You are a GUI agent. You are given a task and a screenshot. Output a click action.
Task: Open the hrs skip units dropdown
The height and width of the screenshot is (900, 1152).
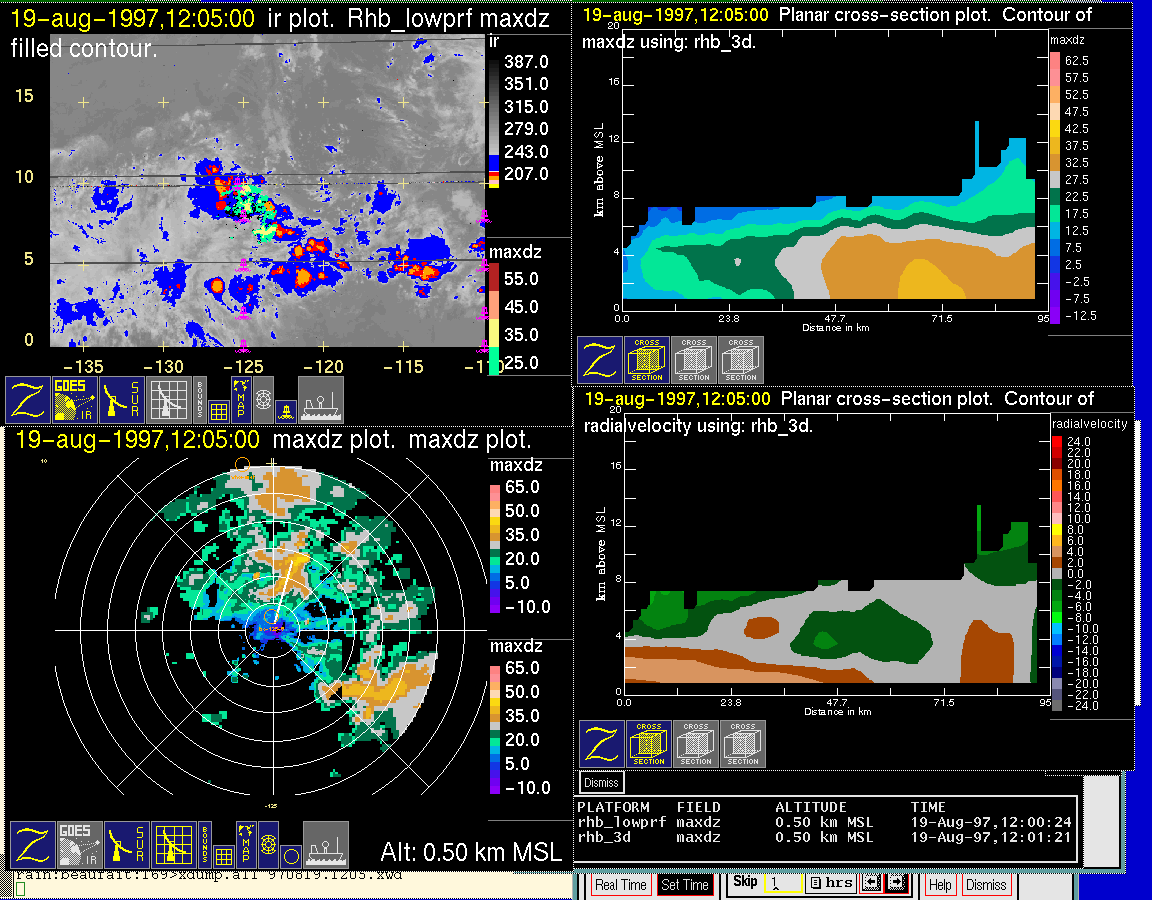[x=829, y=884]
